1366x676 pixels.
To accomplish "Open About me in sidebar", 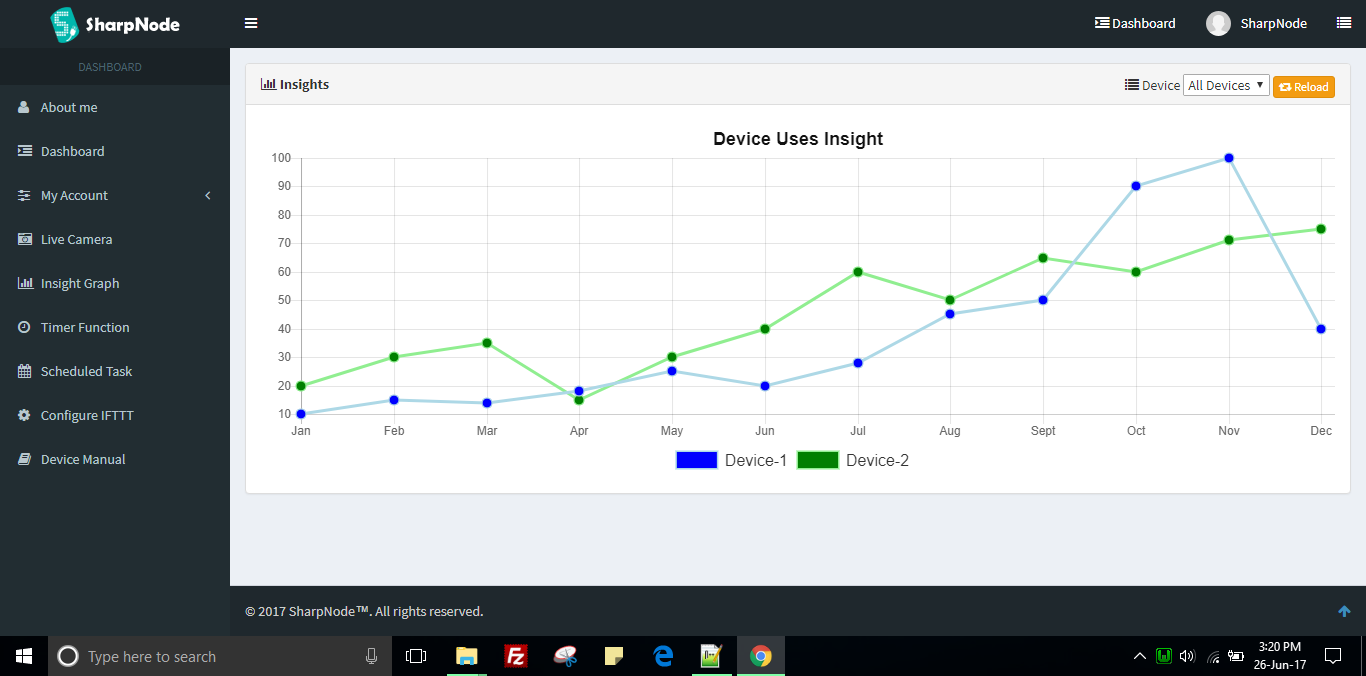I will pyautogui.click(x=69, y=107).
